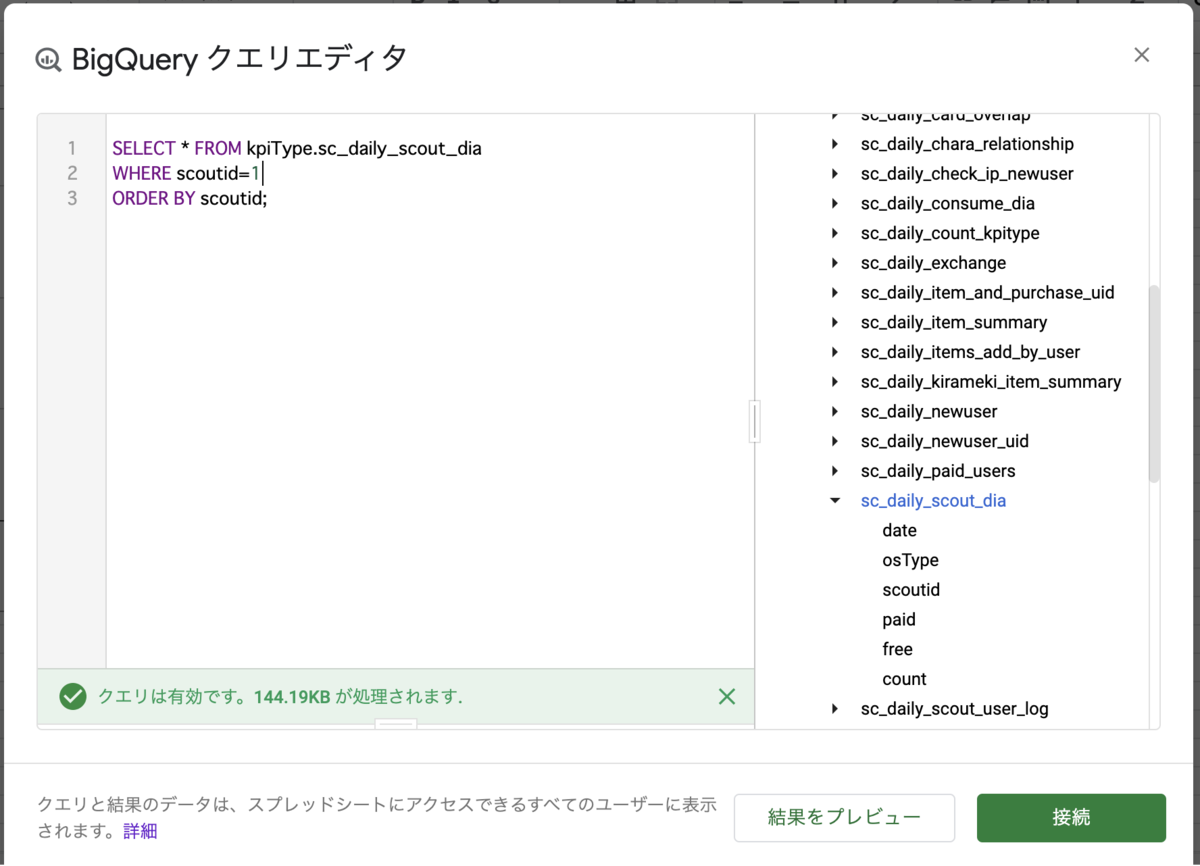Select highlighted sc_daily_scout_dia table name

933,501
